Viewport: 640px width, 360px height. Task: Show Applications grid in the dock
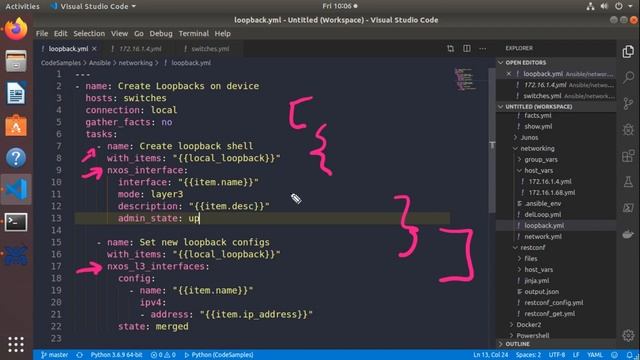pos(16,344)
